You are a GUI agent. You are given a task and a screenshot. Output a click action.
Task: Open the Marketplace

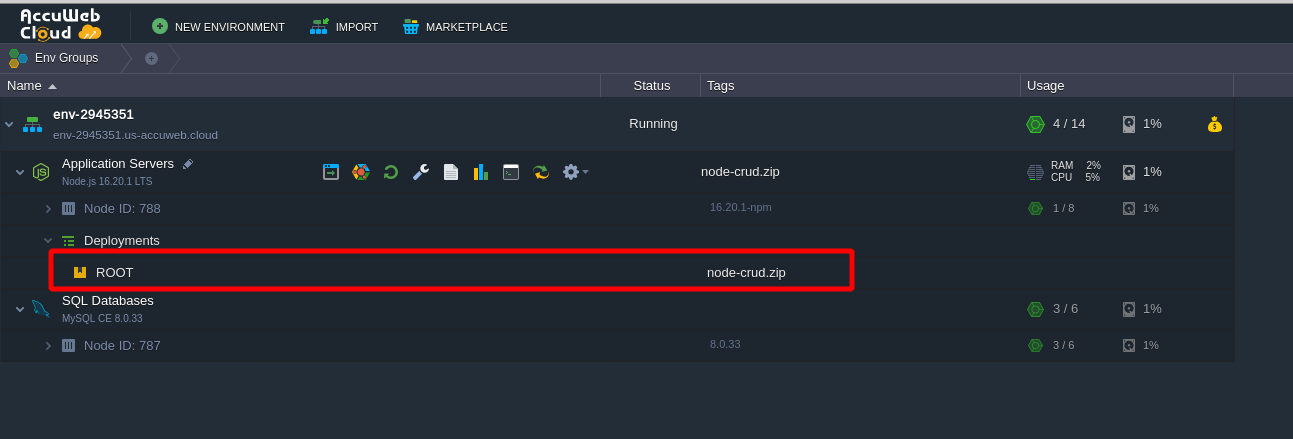(455, 27)
